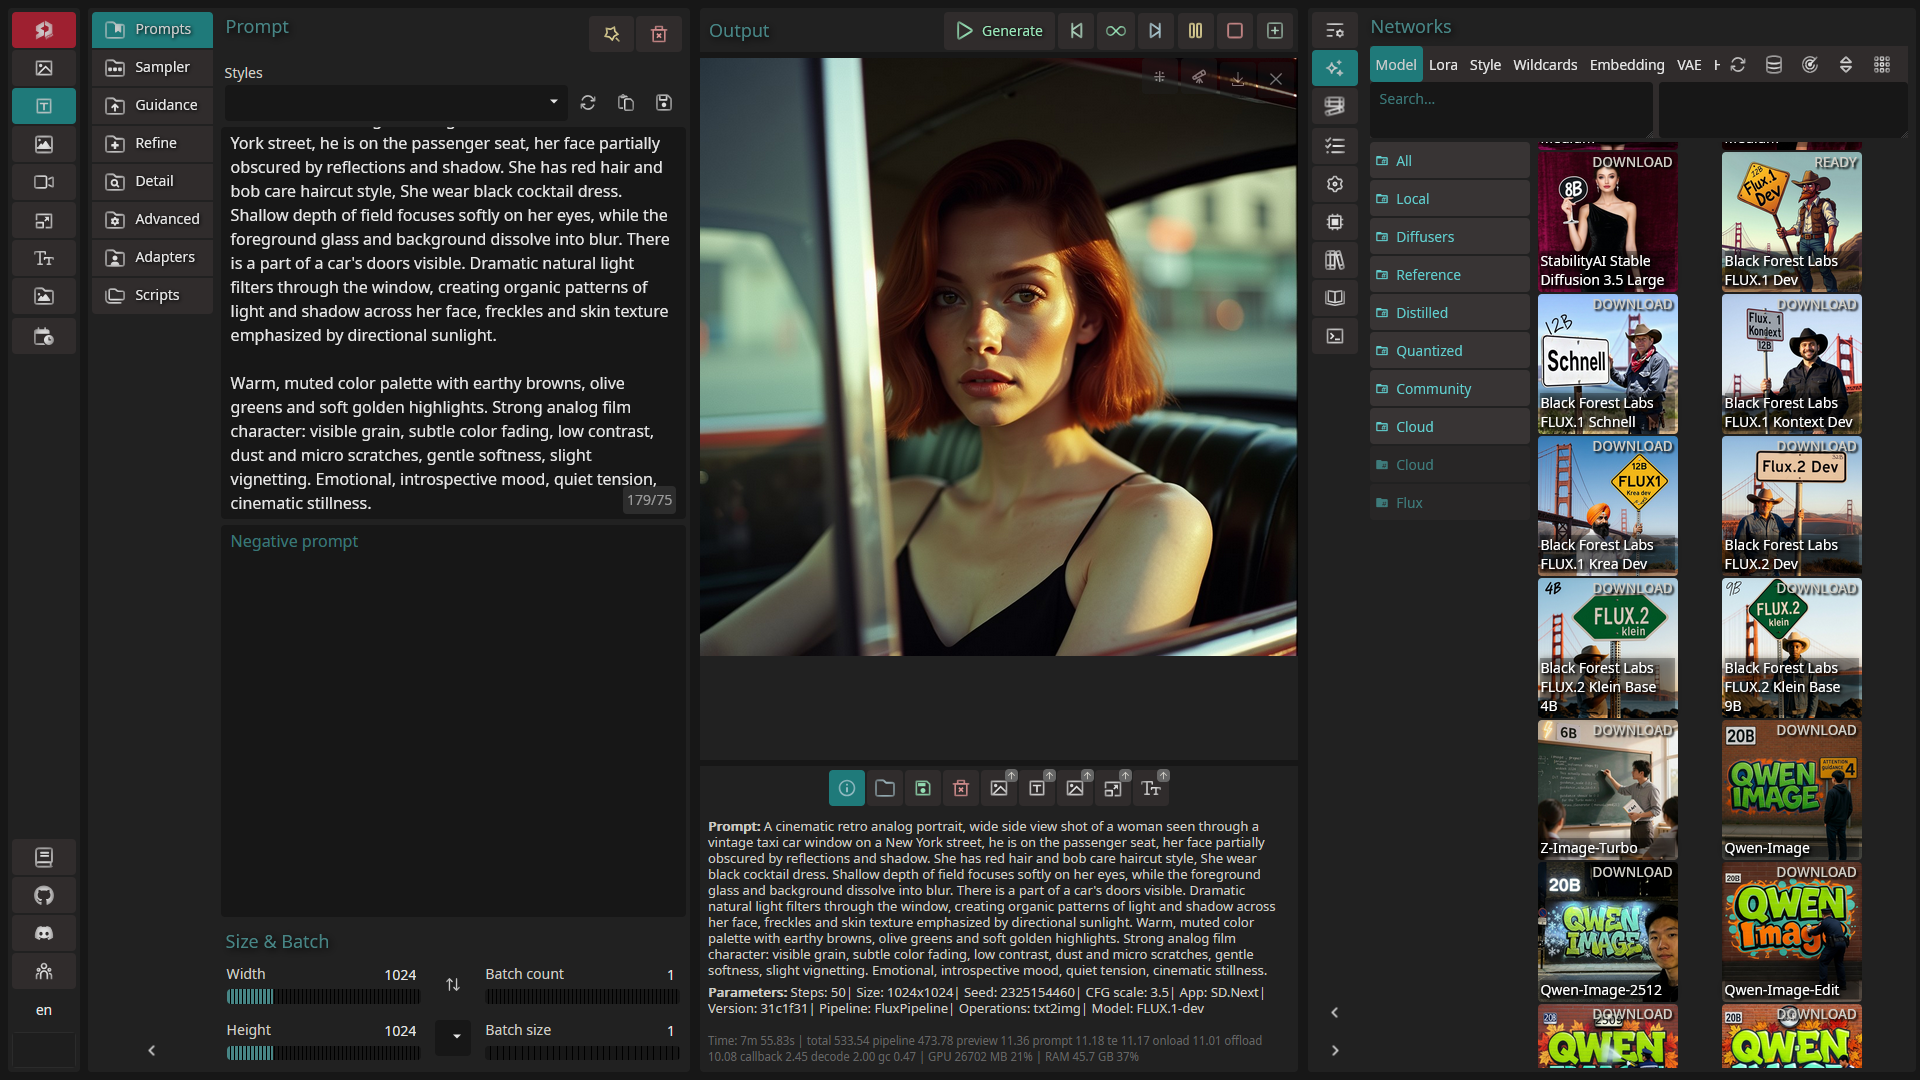Click the Generate button
Screen dimensions: 1920x1080
998,30
